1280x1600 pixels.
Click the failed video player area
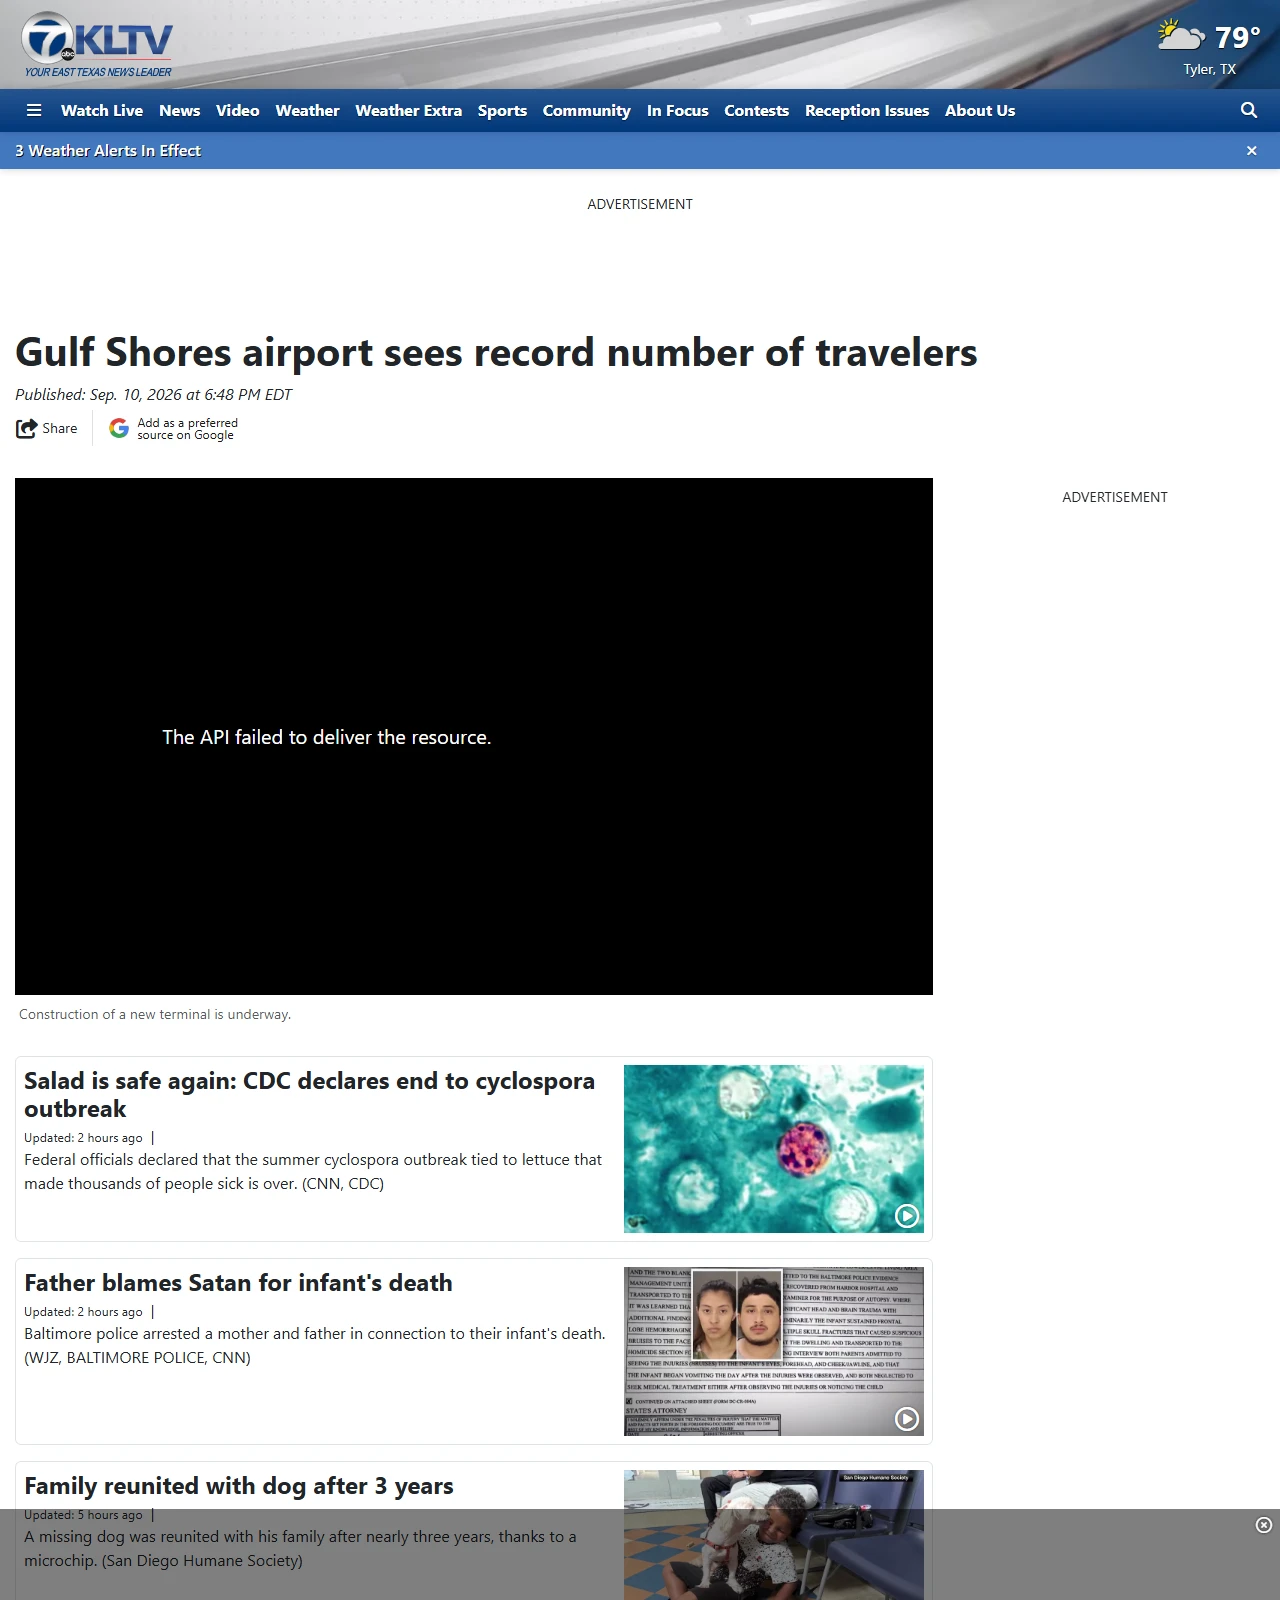(x=474, y=737)
